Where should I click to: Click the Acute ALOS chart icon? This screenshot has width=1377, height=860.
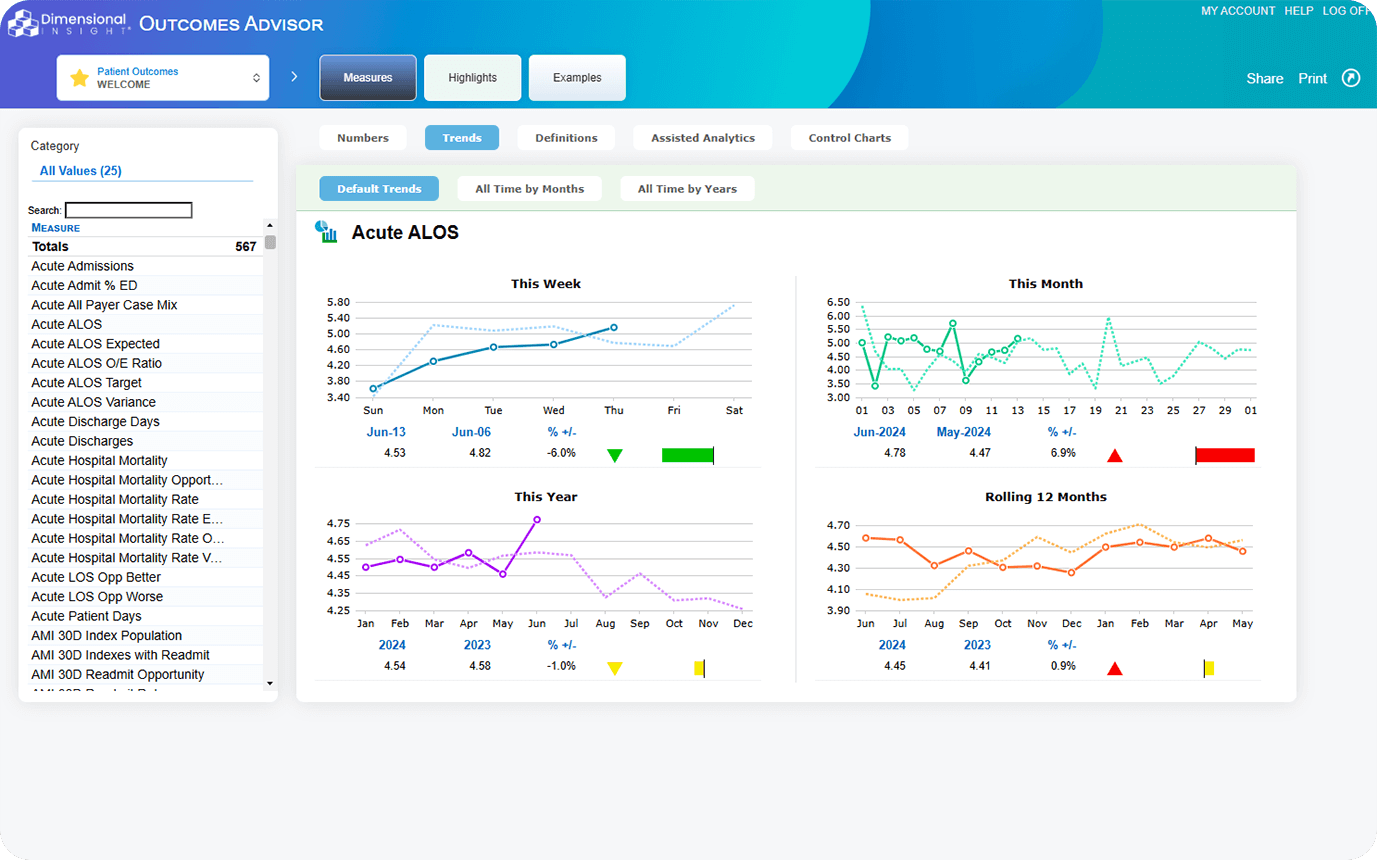(x=326, y=232)
